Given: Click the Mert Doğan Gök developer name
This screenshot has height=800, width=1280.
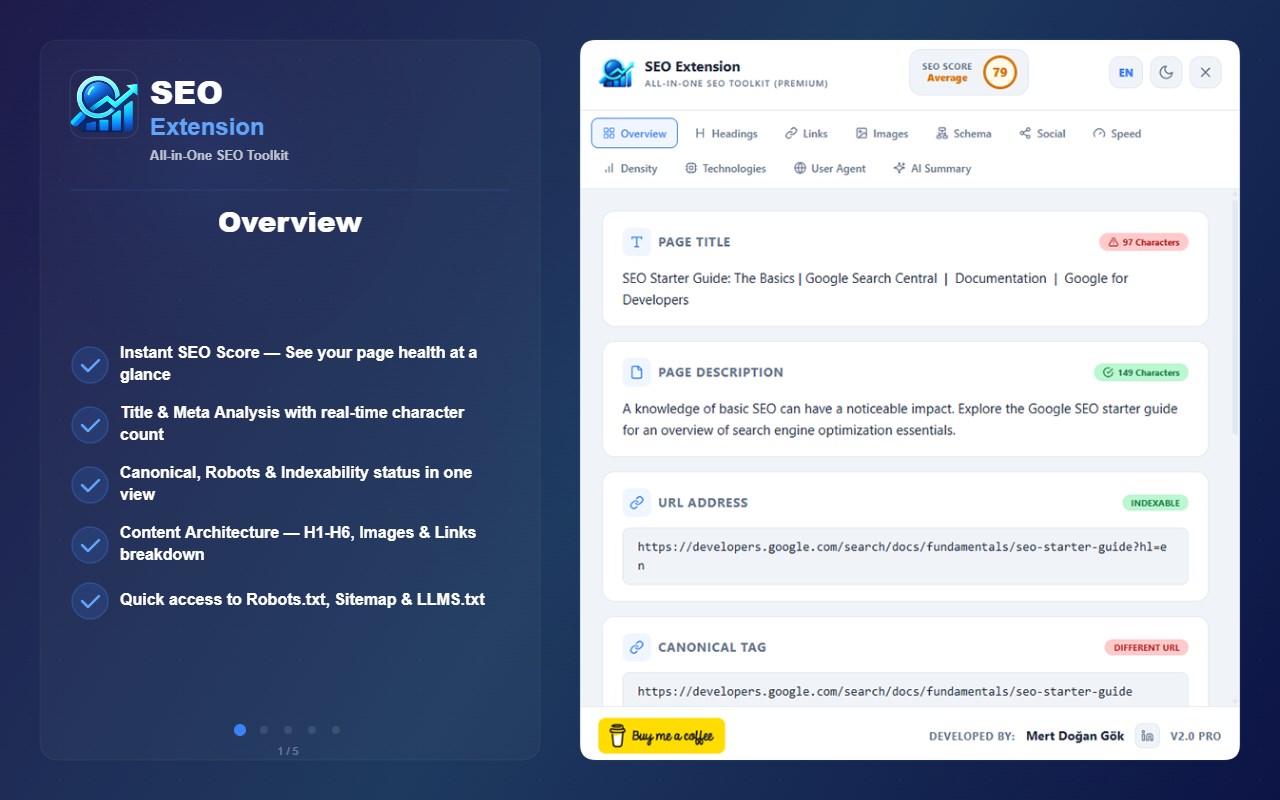Looking at the screenshot, I should coord(1075,736).
